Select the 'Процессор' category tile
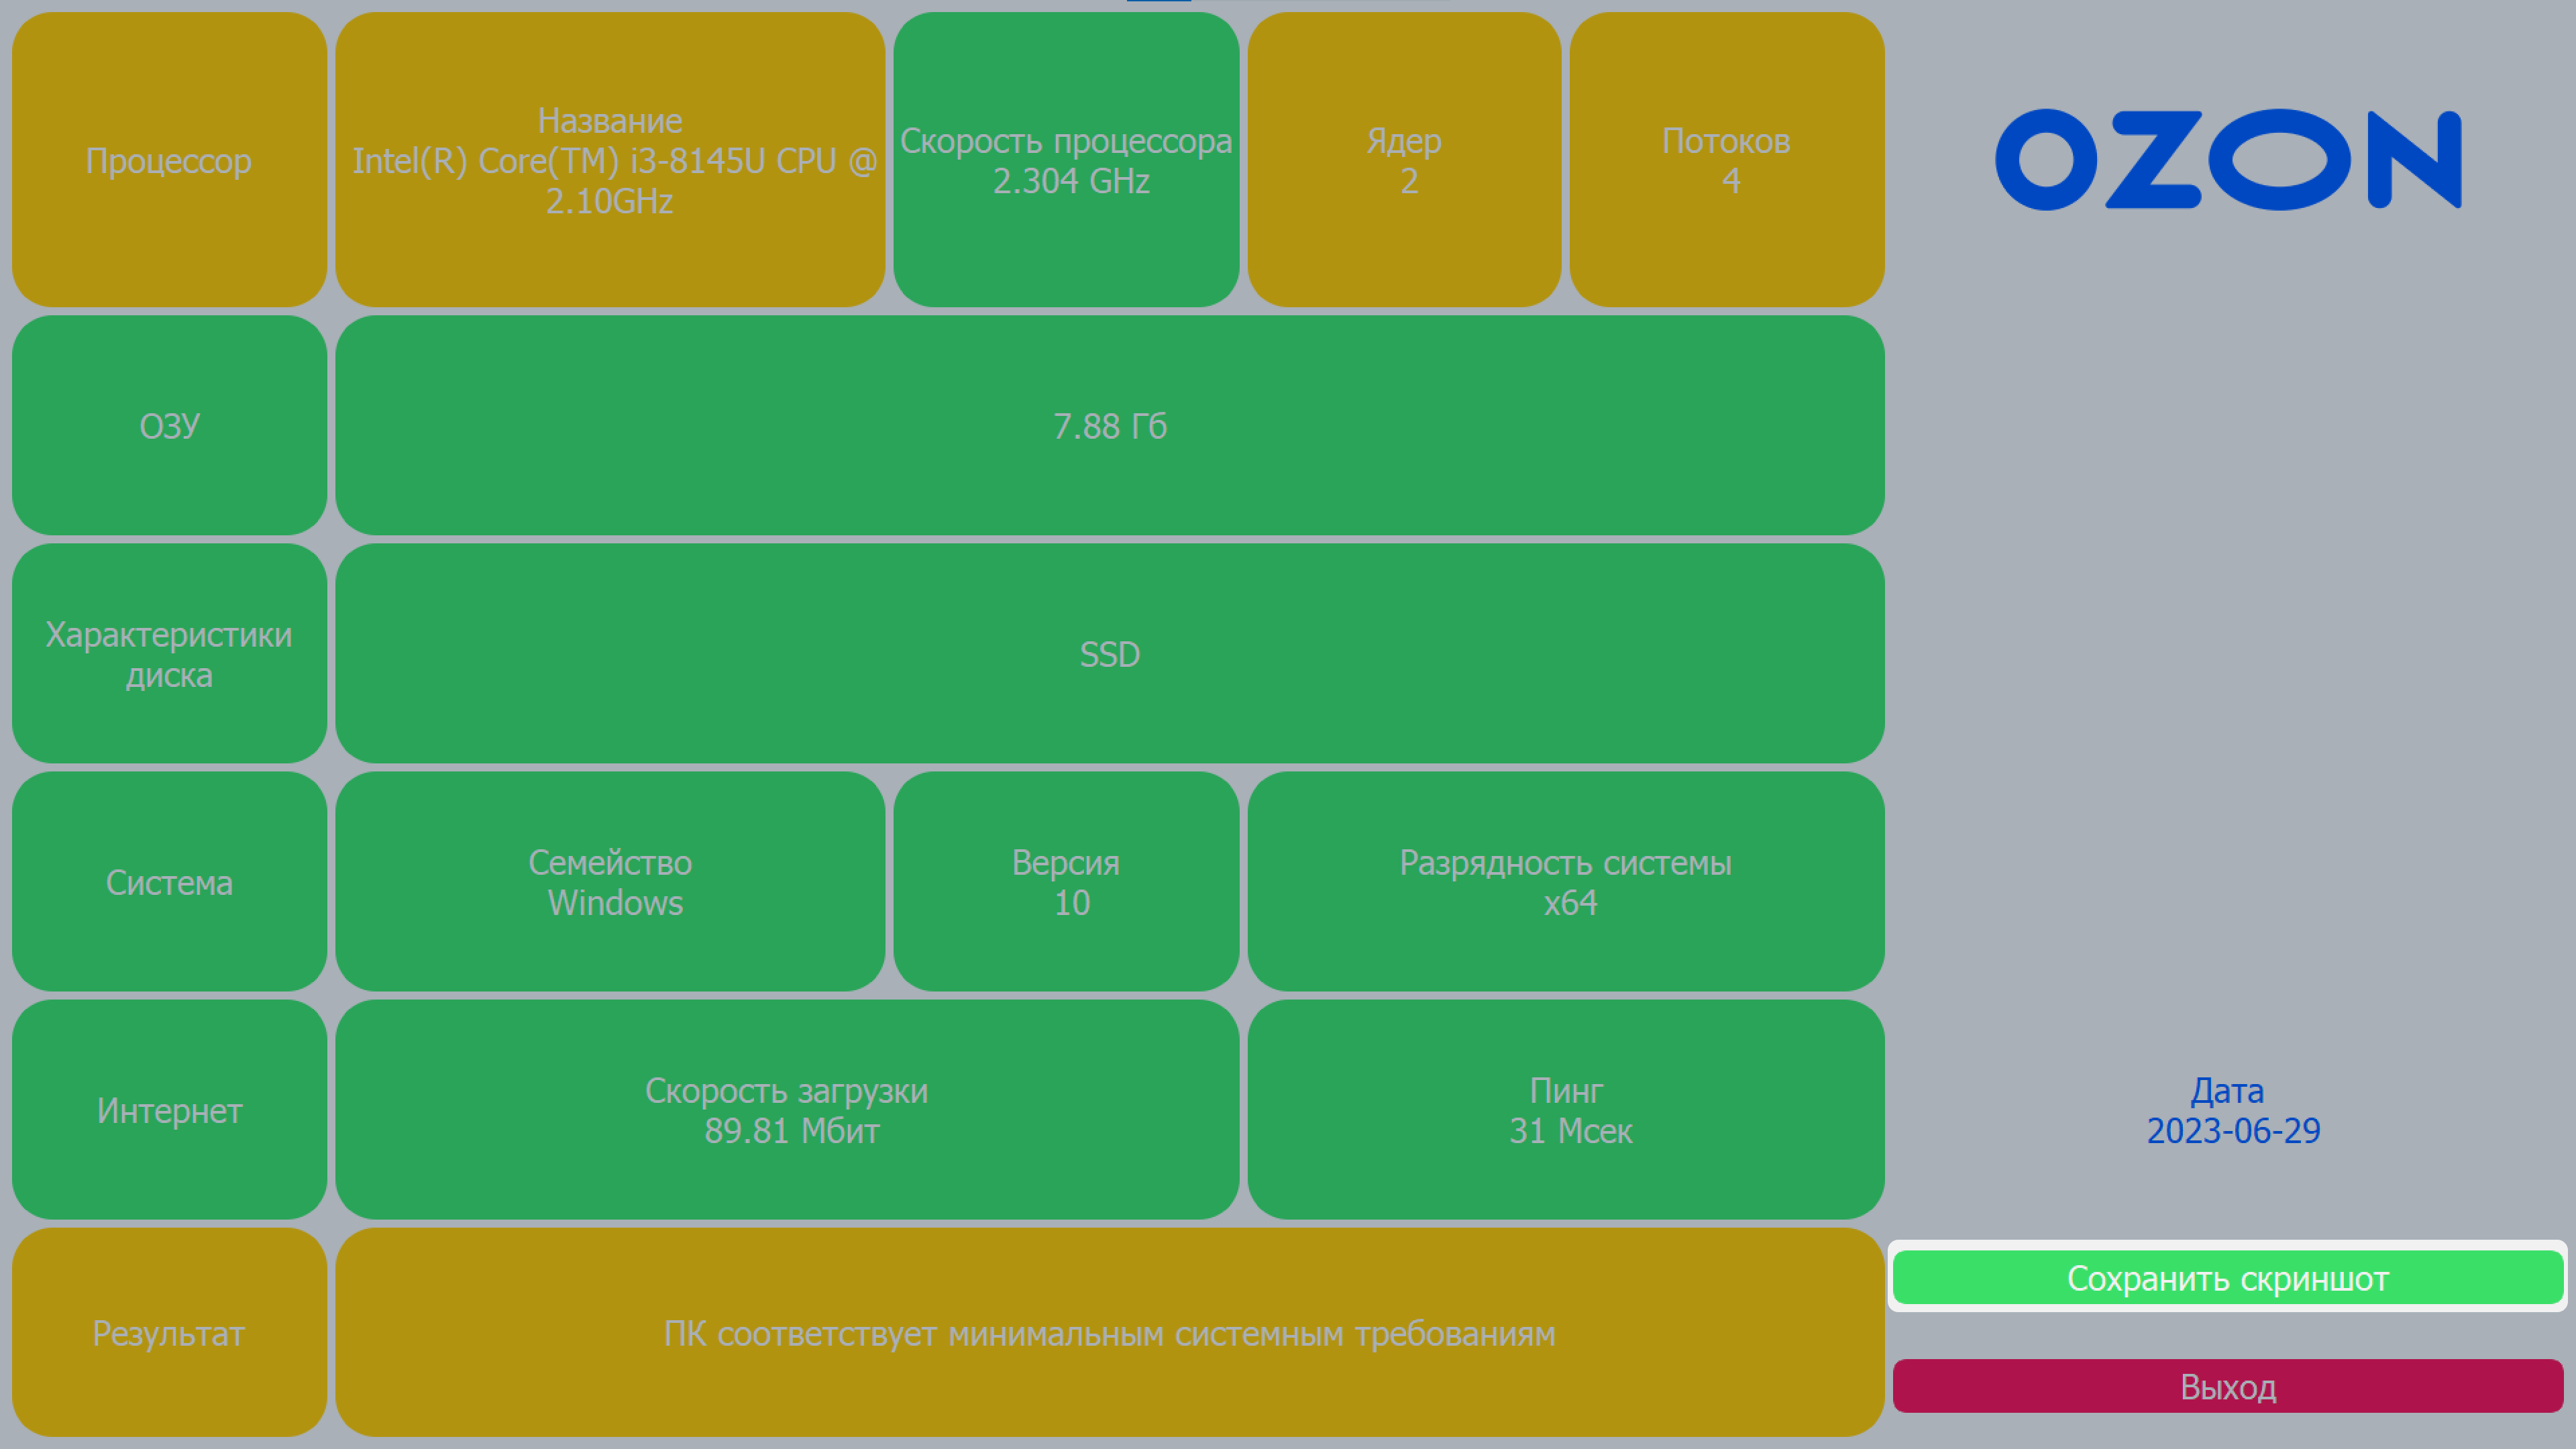Viewport: 2576px width, 1449px height. tap(169, 160)
